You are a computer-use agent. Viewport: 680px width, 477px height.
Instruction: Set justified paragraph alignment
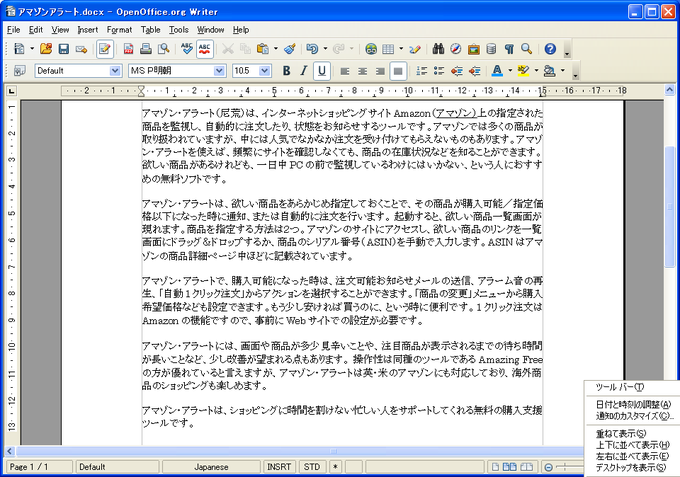398,71
